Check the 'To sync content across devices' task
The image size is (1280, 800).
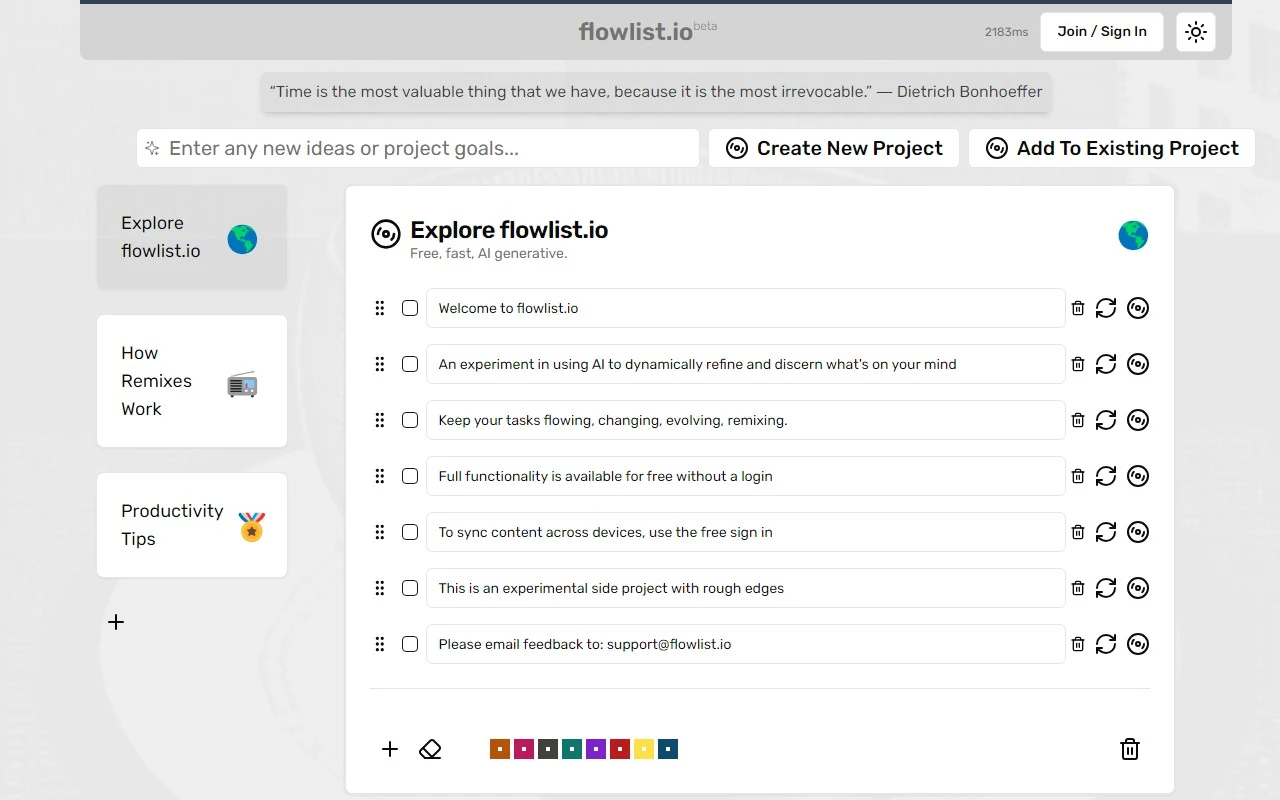coord(410,532)
